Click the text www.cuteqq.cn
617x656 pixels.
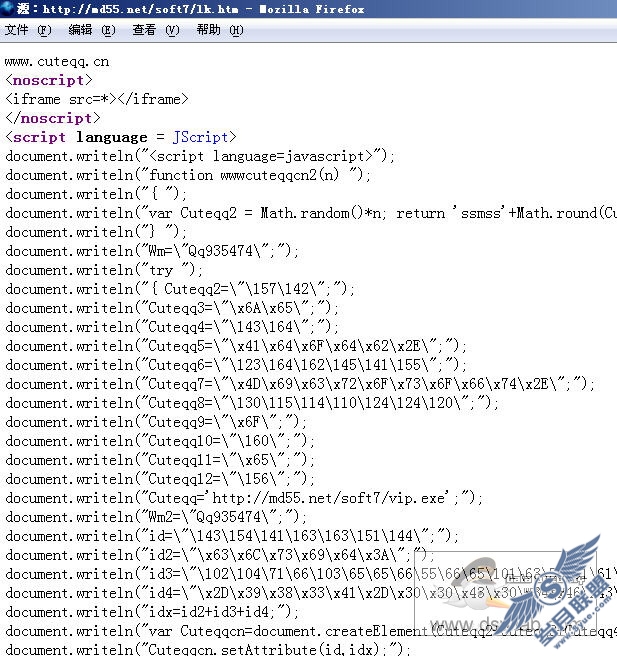pyautogui.click(x=57, y=62)
